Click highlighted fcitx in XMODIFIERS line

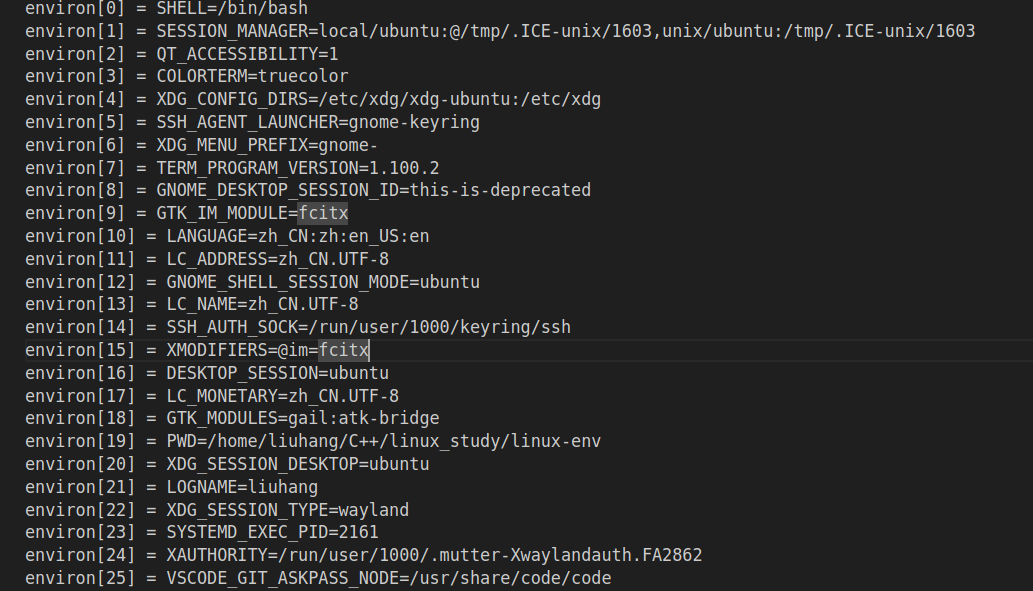point(343,351)
